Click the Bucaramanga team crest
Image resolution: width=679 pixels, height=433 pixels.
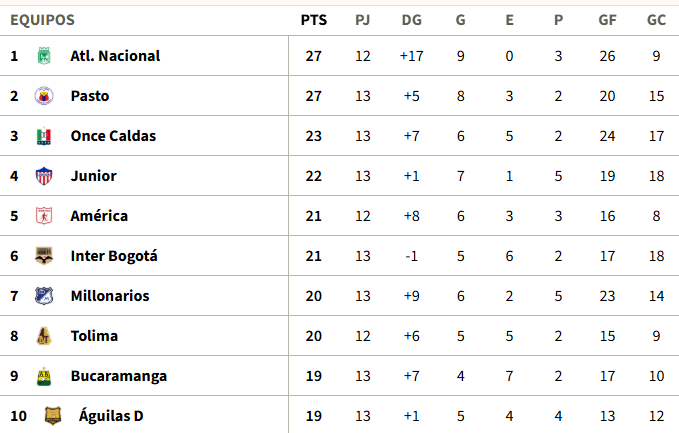click(x=43, y=376)
